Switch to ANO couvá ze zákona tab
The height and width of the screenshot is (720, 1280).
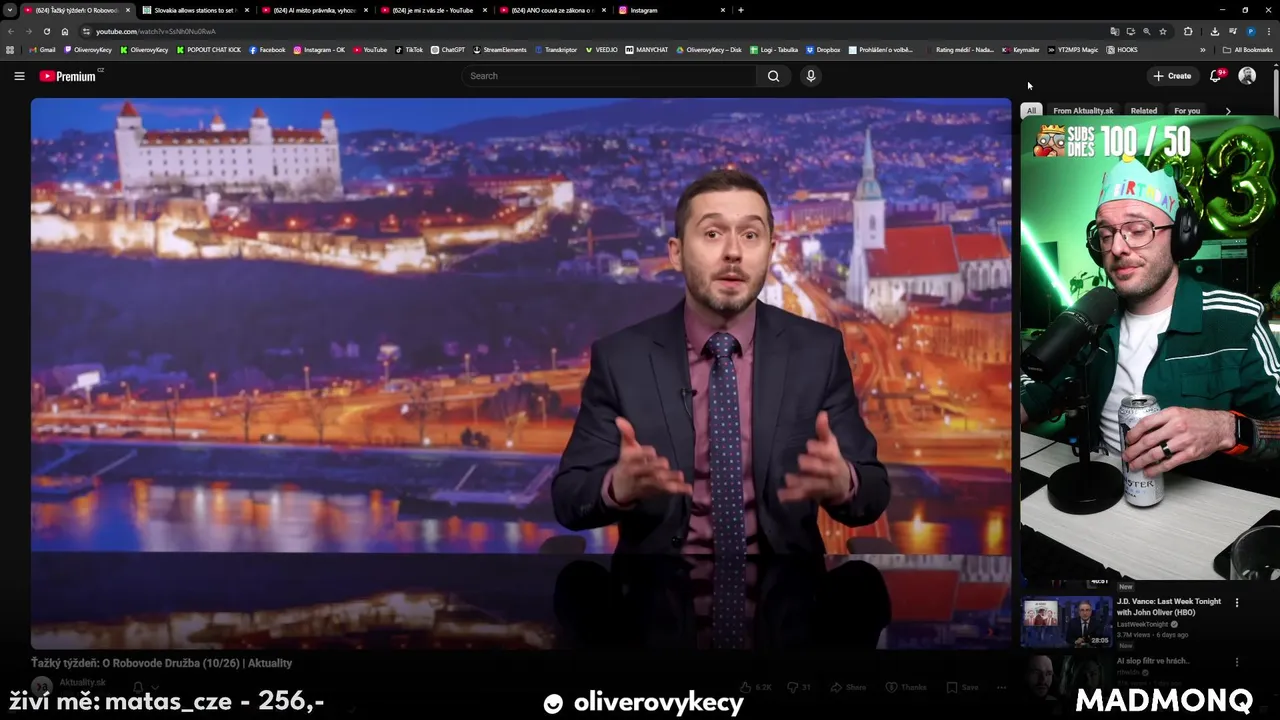pyautogui.click(x=552, y=10)
